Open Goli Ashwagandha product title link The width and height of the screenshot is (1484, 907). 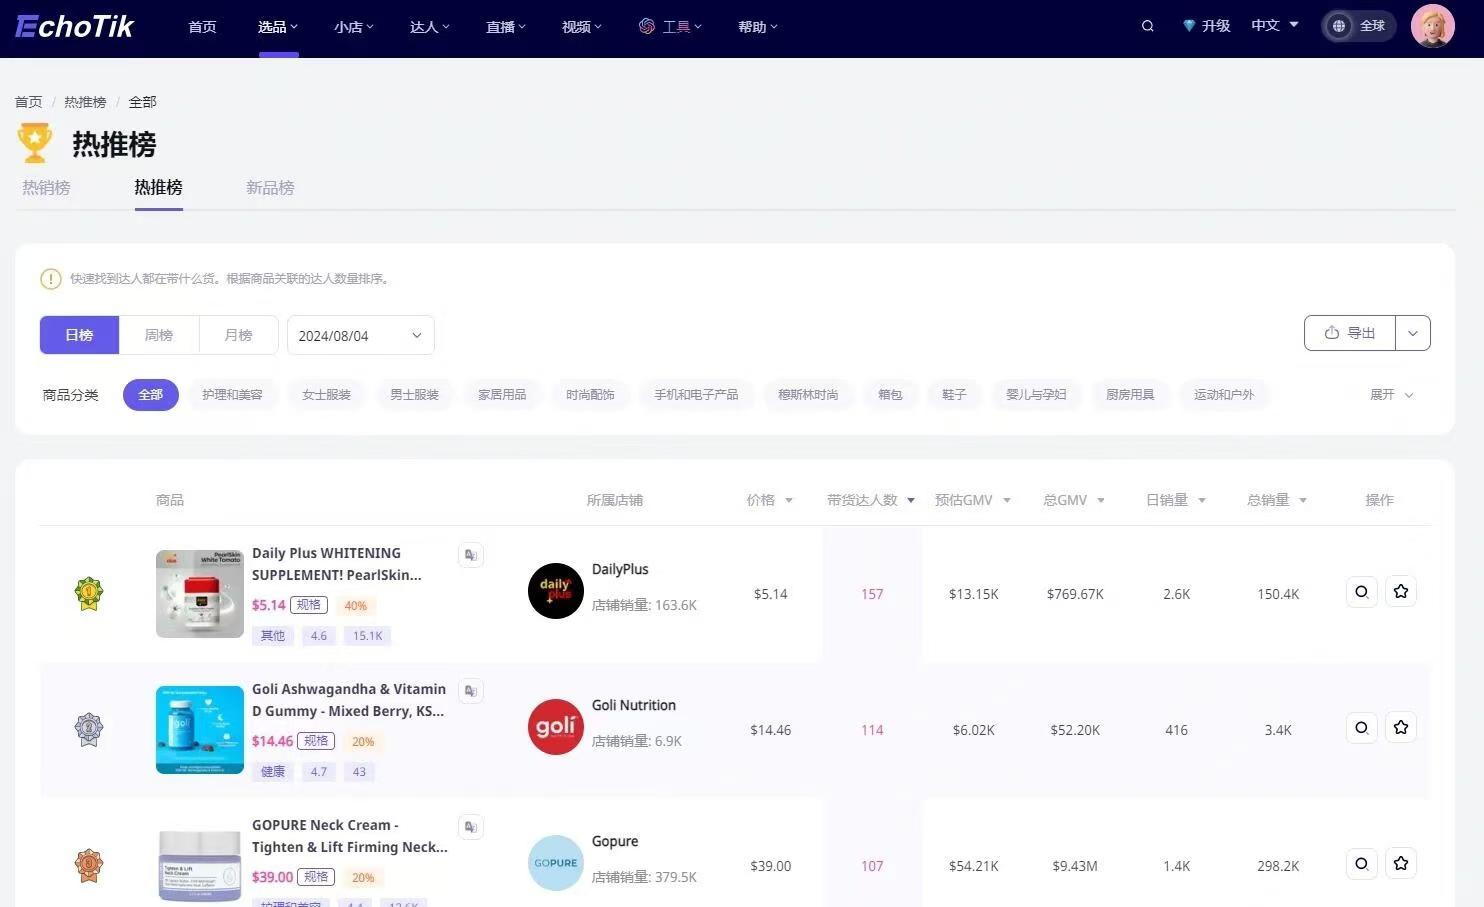(x=349, y=700)
